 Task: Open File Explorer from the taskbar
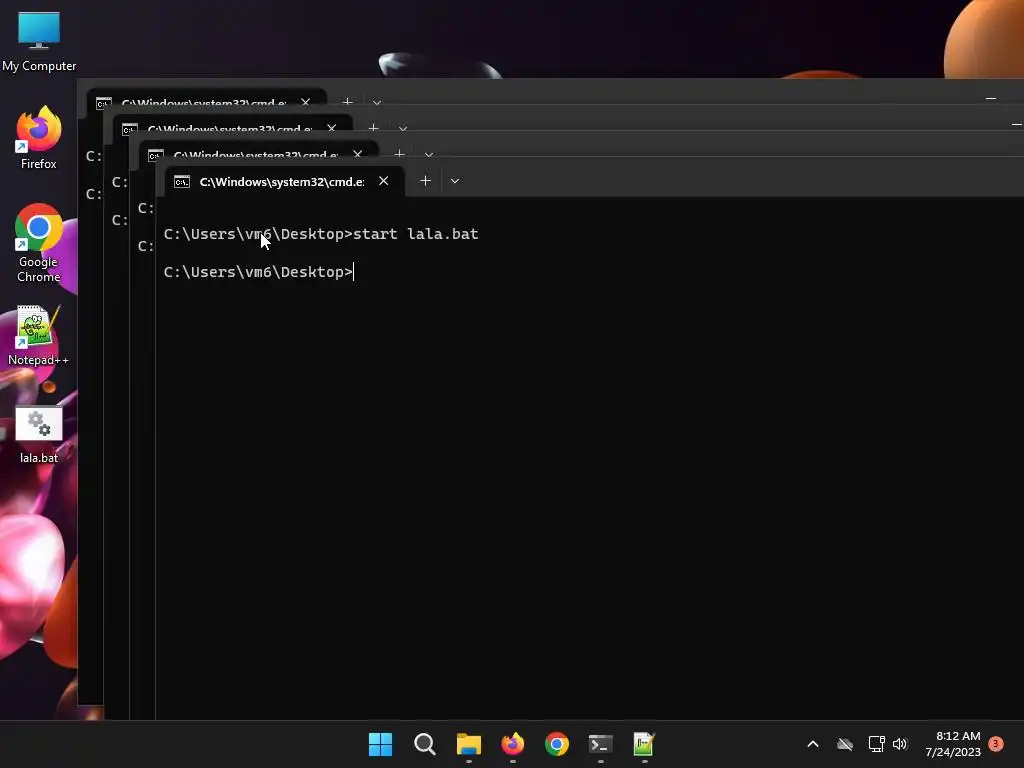(469, 744)
